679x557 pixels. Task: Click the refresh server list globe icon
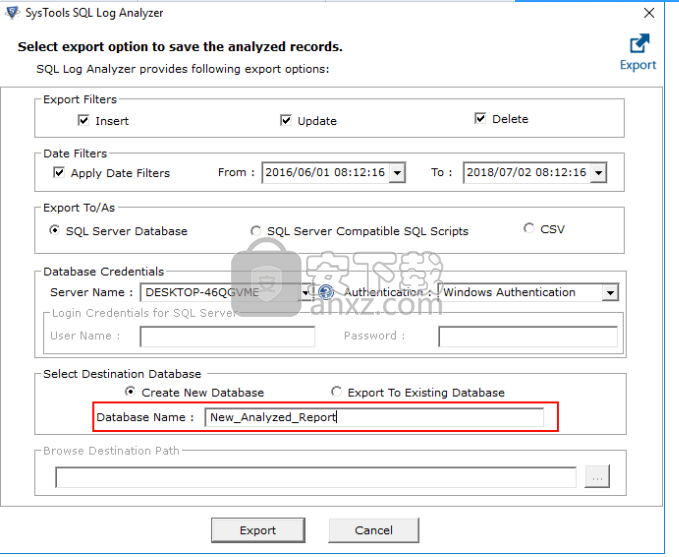(x=326, y=292)
